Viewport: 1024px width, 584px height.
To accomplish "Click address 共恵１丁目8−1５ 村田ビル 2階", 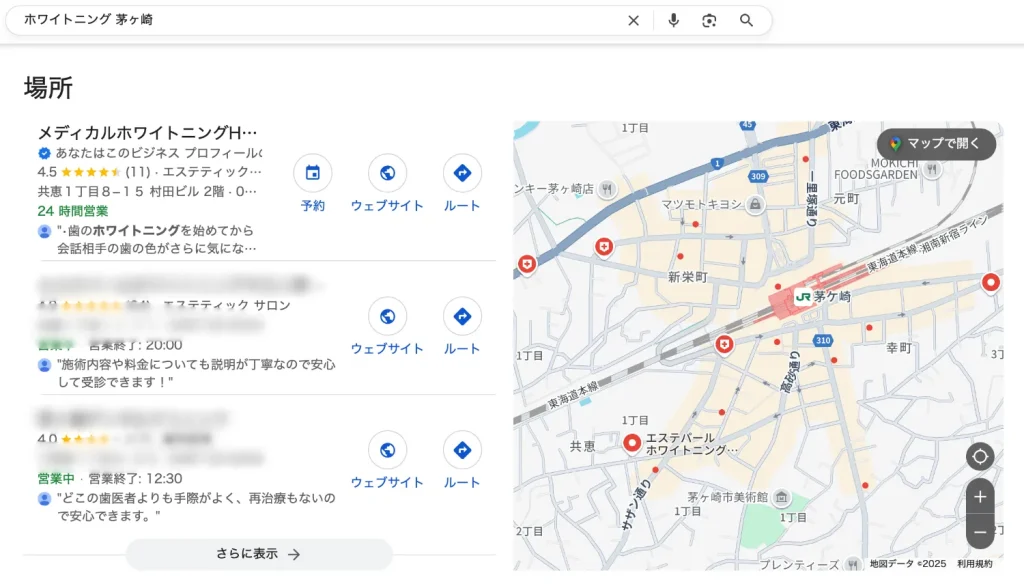I will (x=131, y=191).
